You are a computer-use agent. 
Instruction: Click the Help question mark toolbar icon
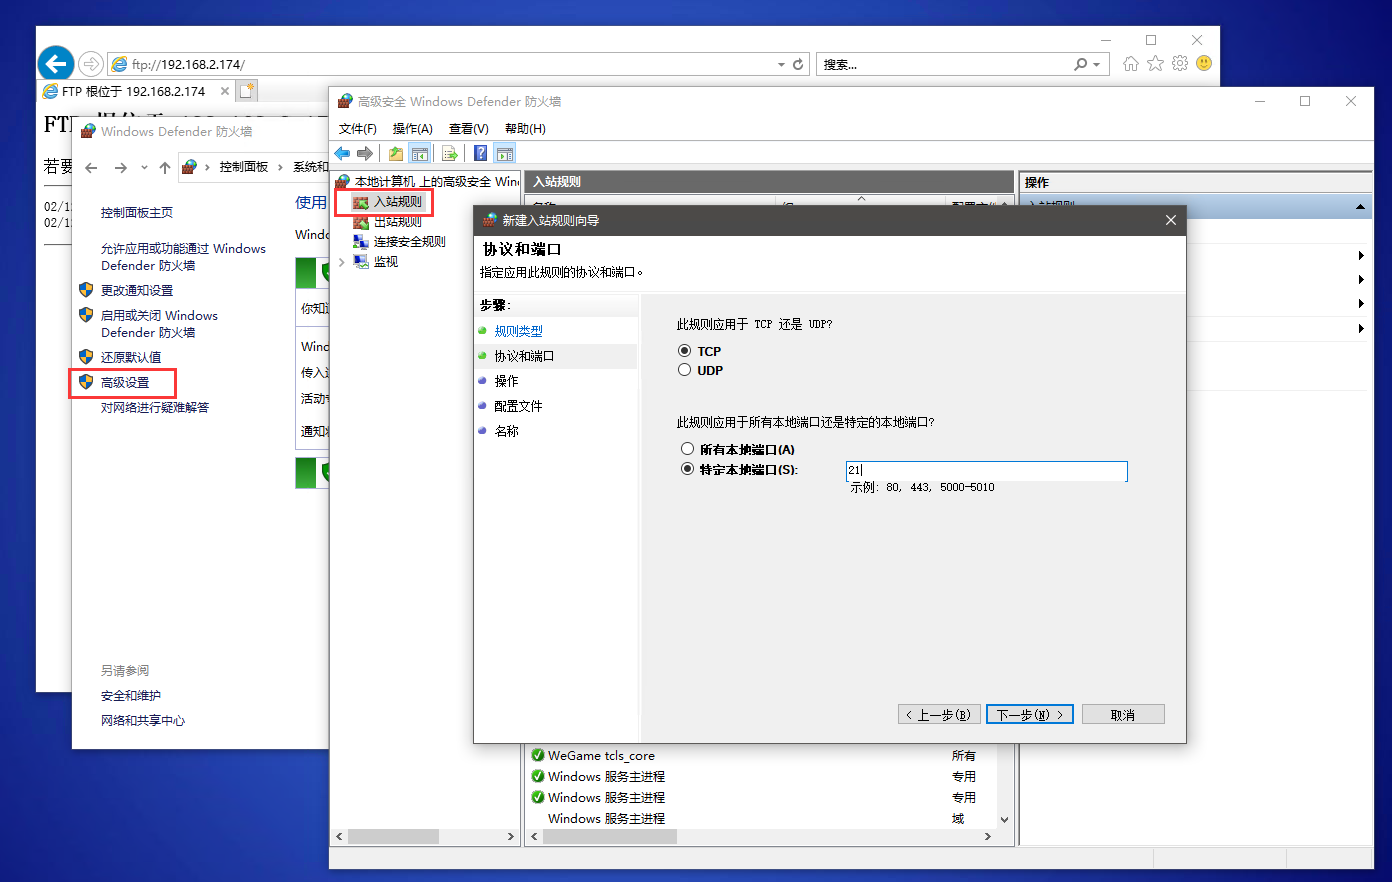click(481, 153)
